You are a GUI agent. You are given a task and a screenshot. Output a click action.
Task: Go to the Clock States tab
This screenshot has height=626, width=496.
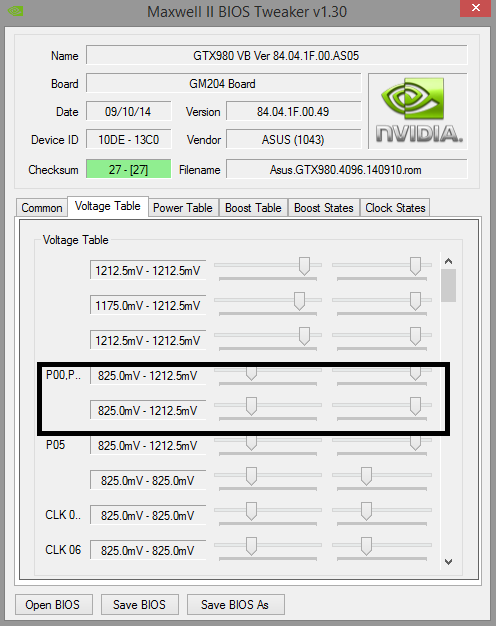[395, 208]
